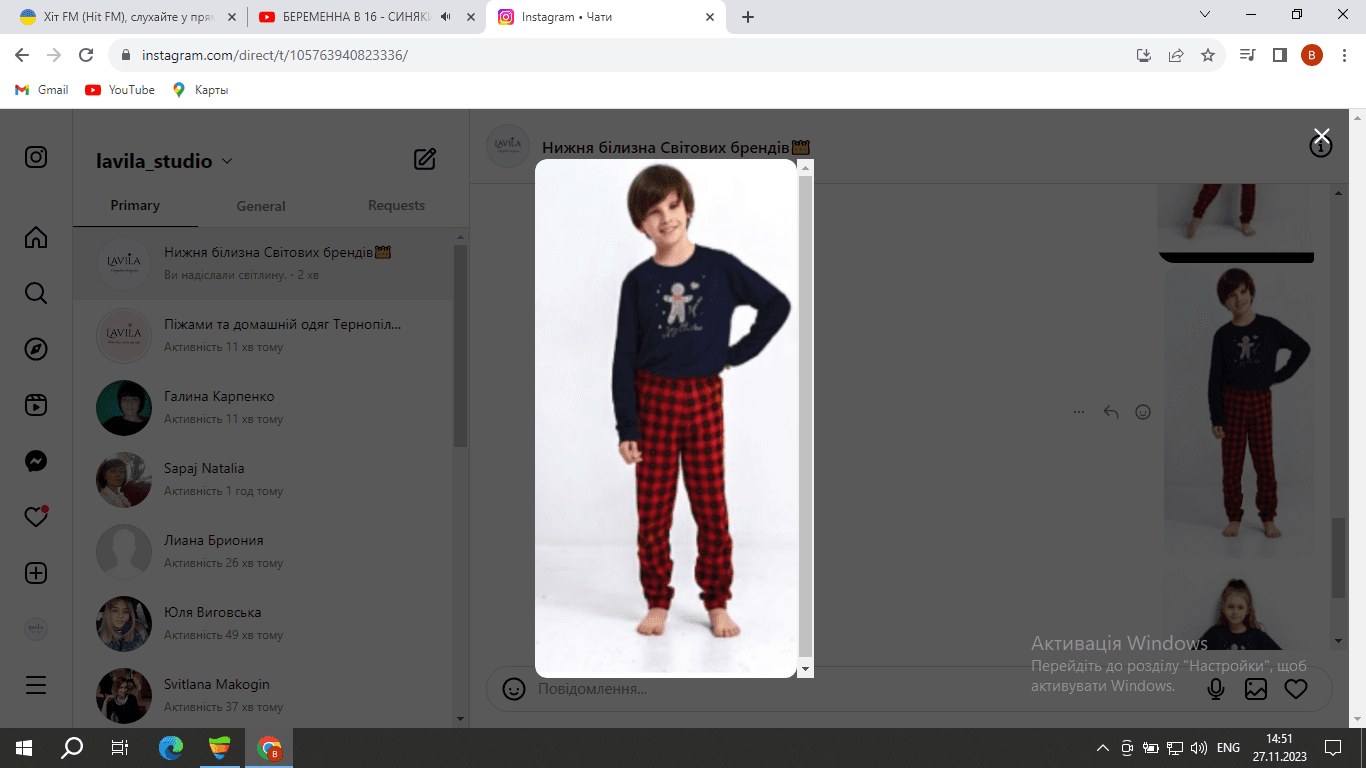Open Windows taskbar search
The width and height of the screenshot is (1366, 768).
click(x=72, y=747)
